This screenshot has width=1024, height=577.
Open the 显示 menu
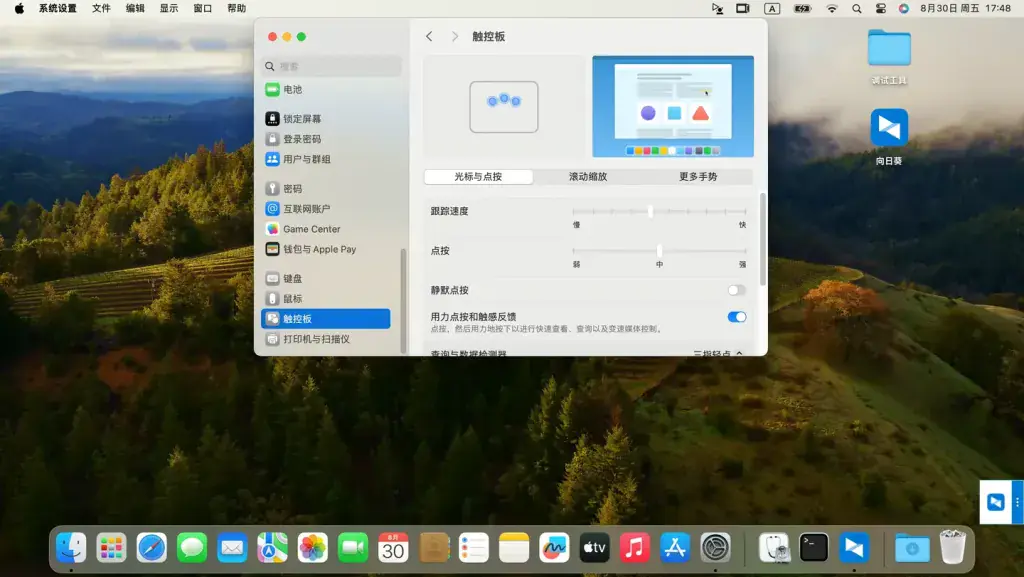[169, 8]
